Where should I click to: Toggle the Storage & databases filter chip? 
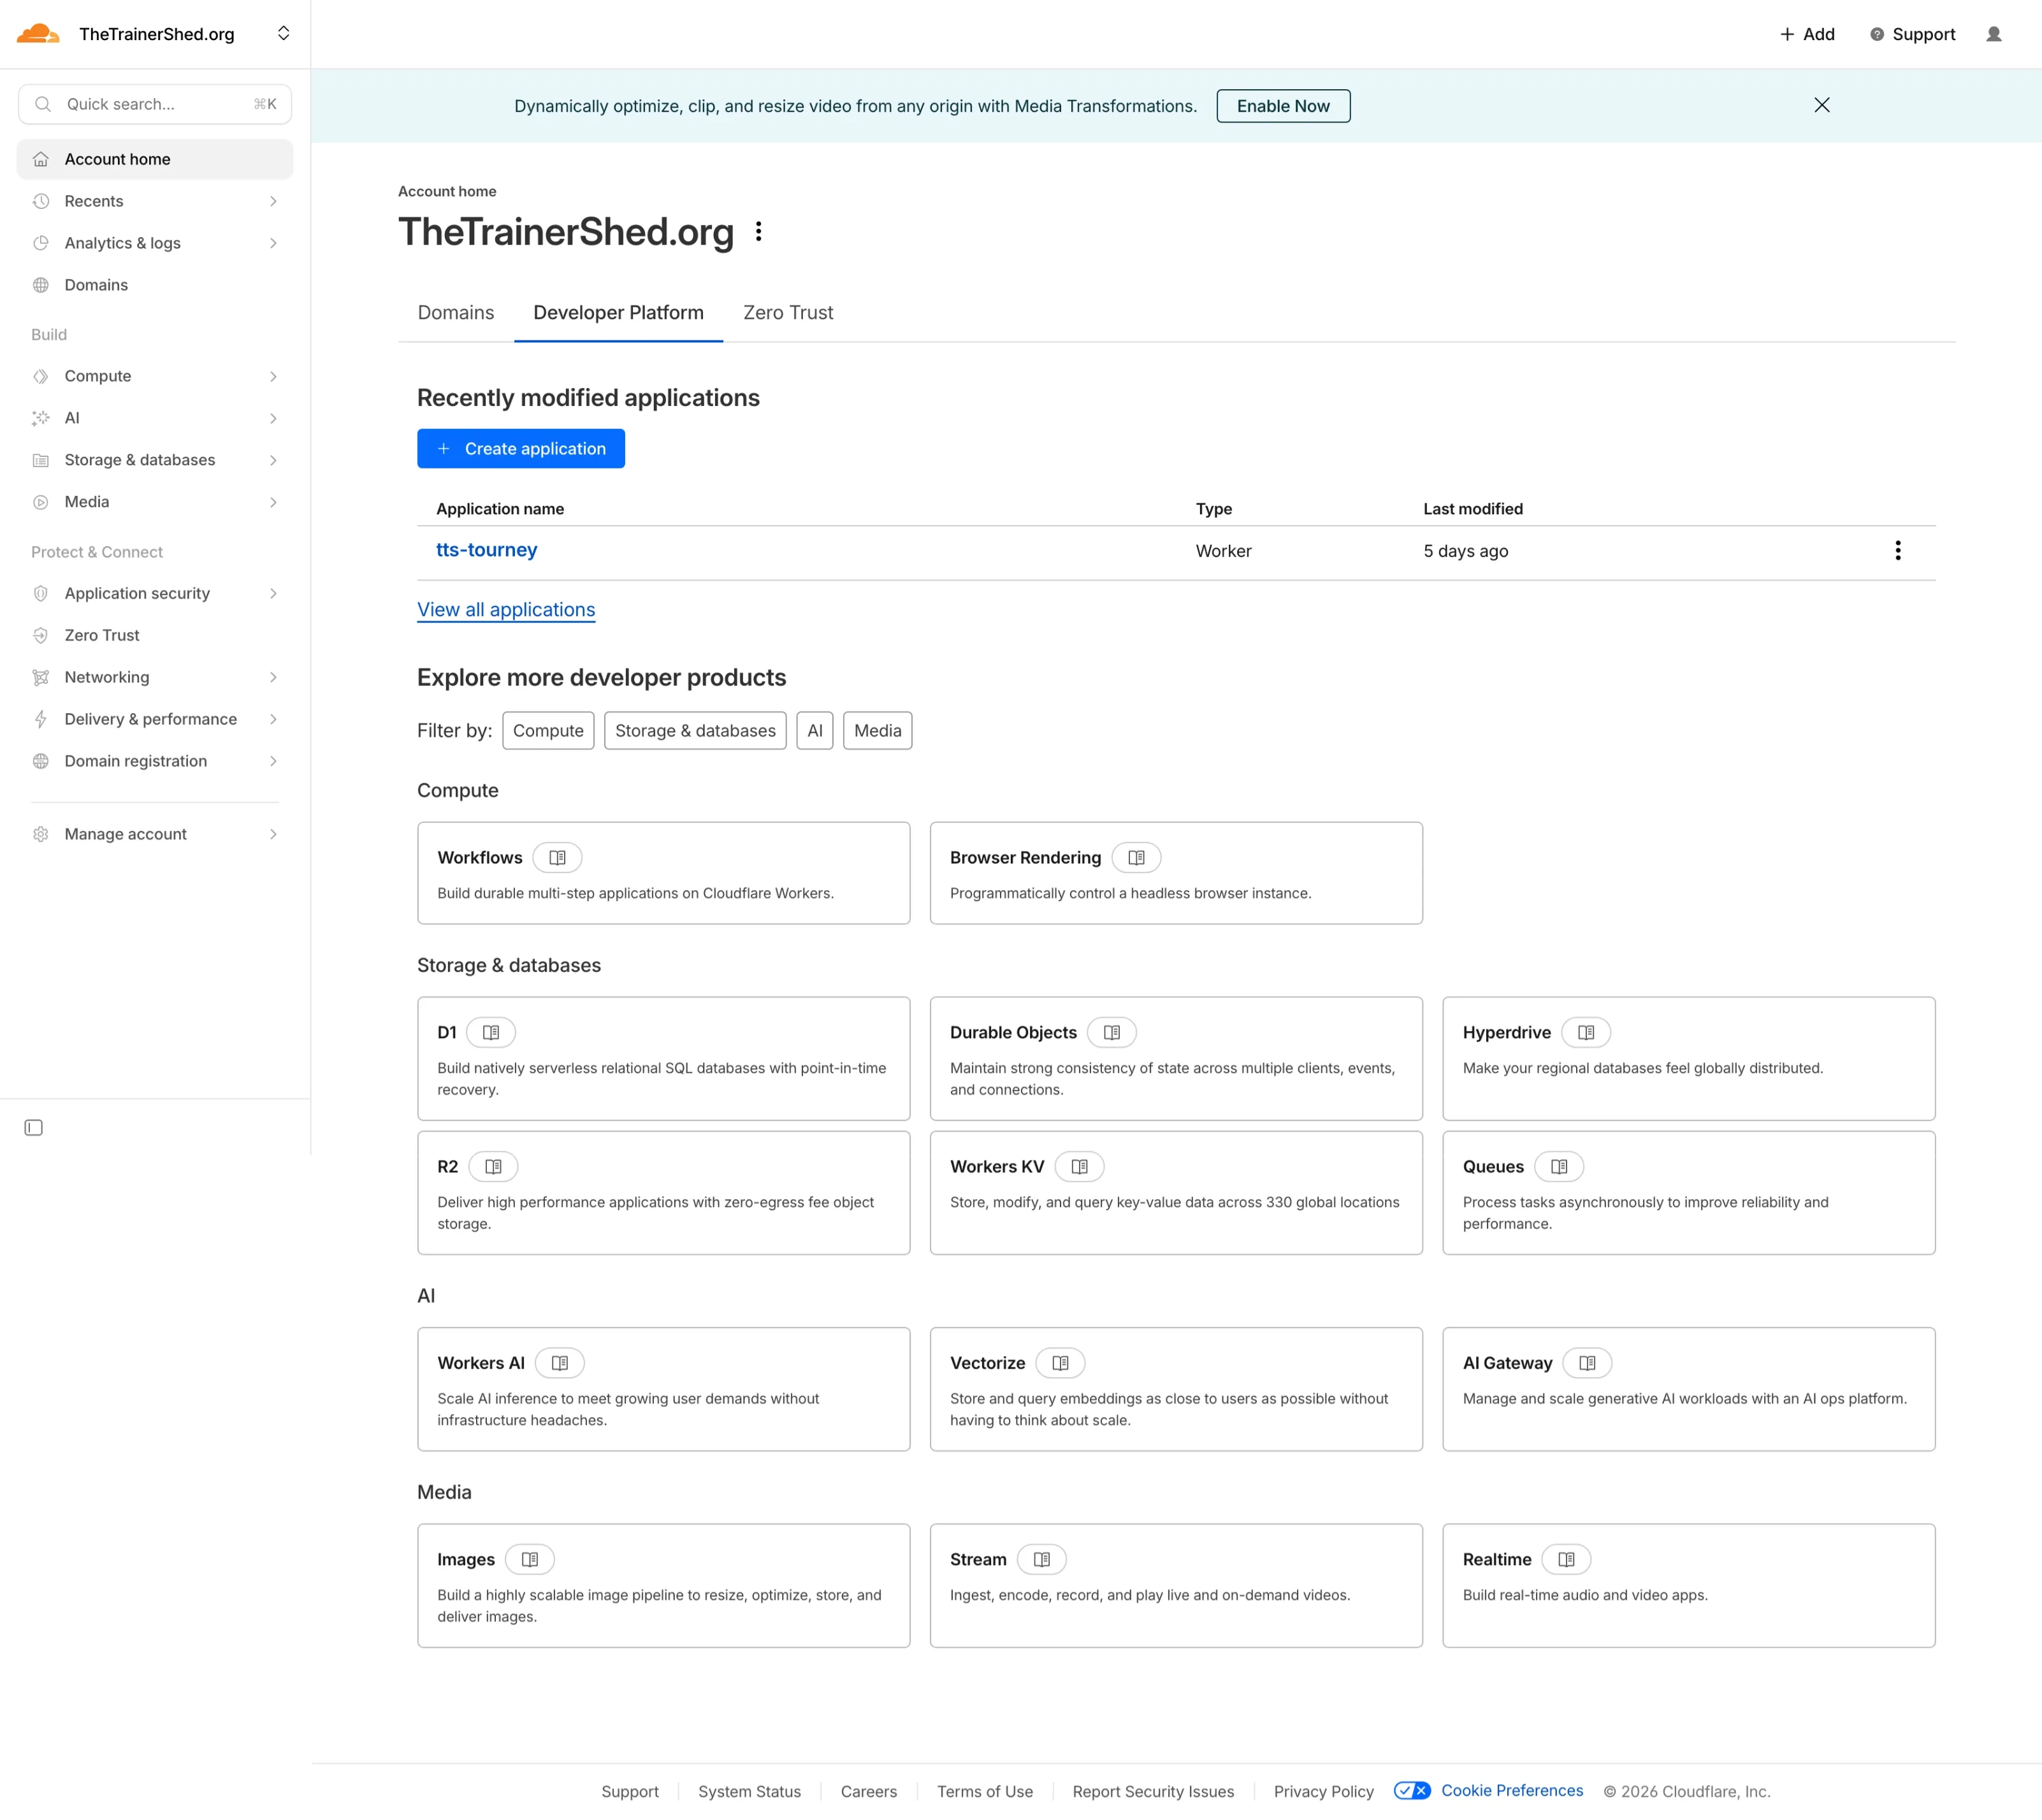pyautogui.click(x=695, y=730)
